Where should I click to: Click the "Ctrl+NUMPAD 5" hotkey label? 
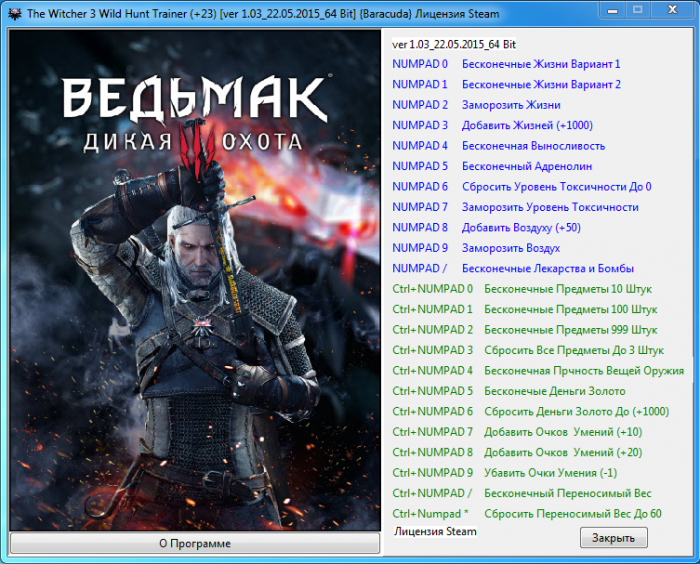click(x=432, y=391)
